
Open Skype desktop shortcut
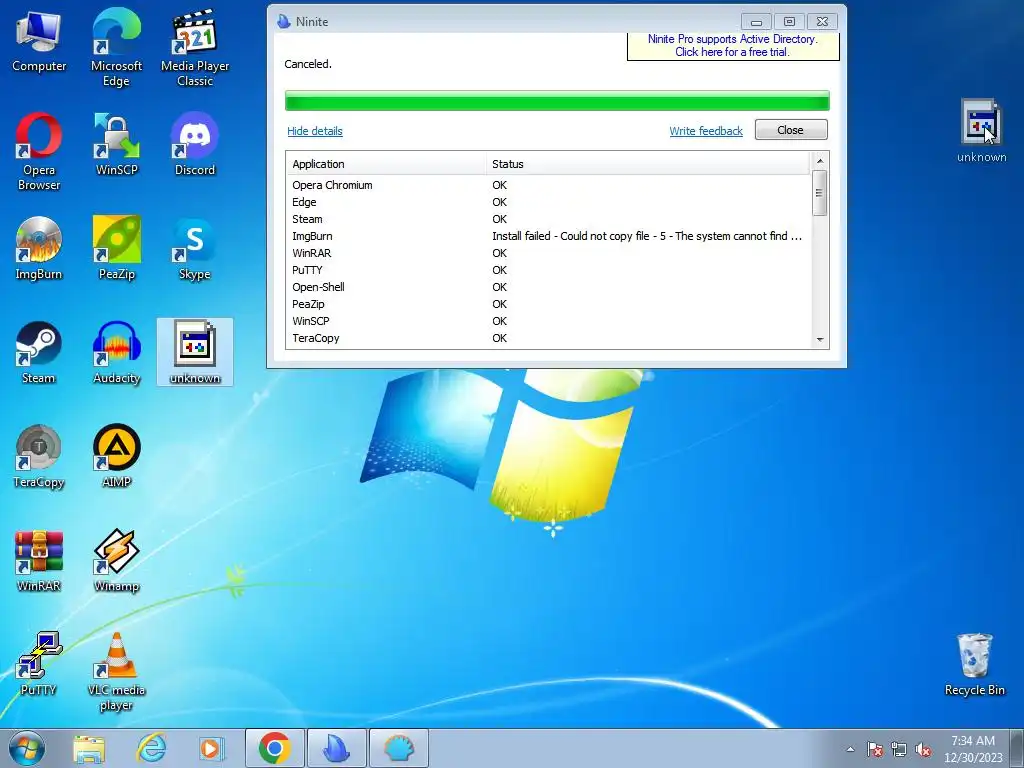click(x=195, y=248)
